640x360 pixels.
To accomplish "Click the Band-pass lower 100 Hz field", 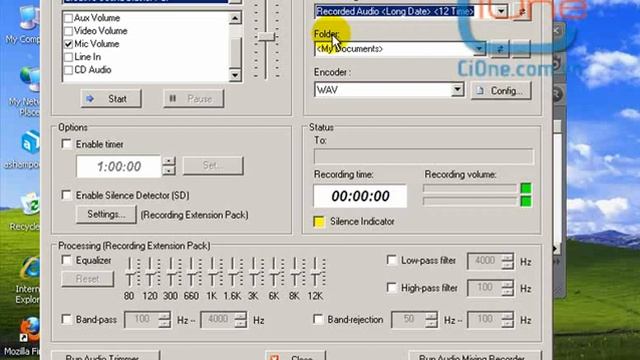I will [x=142, y=320].
